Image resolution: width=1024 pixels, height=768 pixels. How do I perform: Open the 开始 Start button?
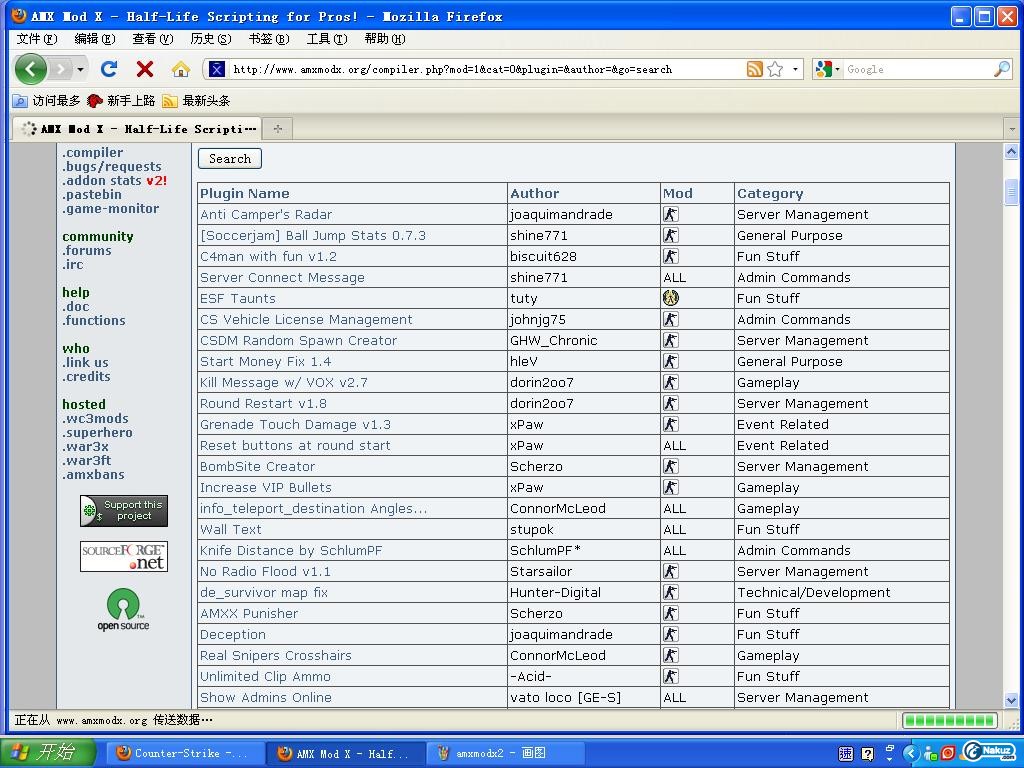[47, 752]
